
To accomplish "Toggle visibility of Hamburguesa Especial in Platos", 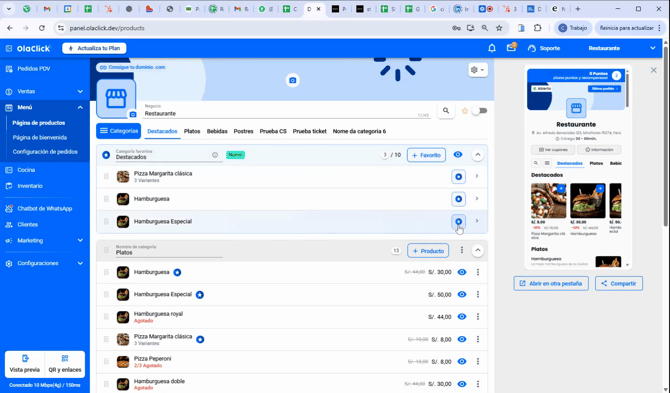I will tap(462, 294).
